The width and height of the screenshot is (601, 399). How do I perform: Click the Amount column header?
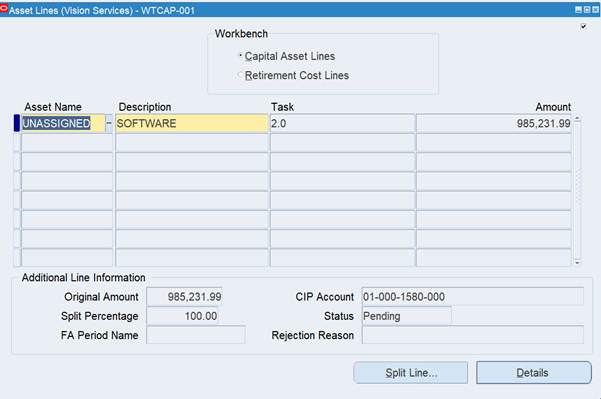point(553,107)
